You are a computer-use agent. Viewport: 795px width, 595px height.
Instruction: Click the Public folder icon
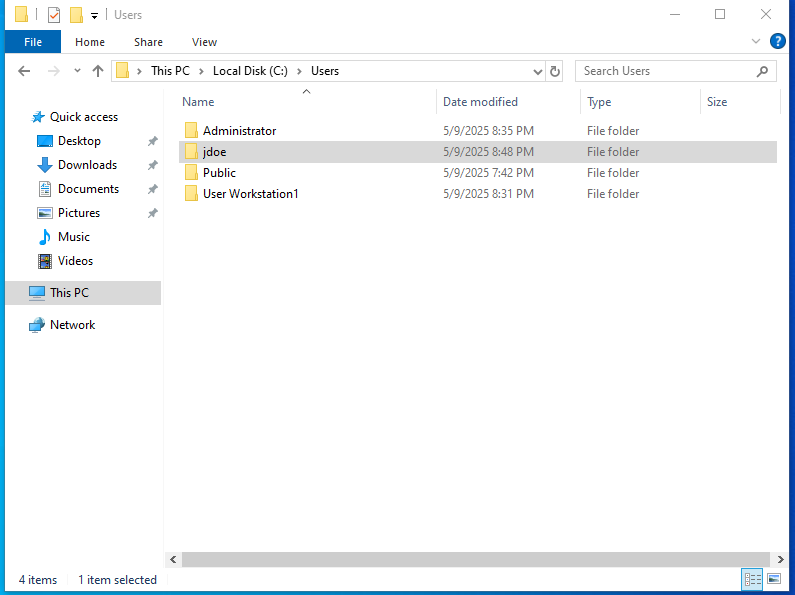click(191, 173)
